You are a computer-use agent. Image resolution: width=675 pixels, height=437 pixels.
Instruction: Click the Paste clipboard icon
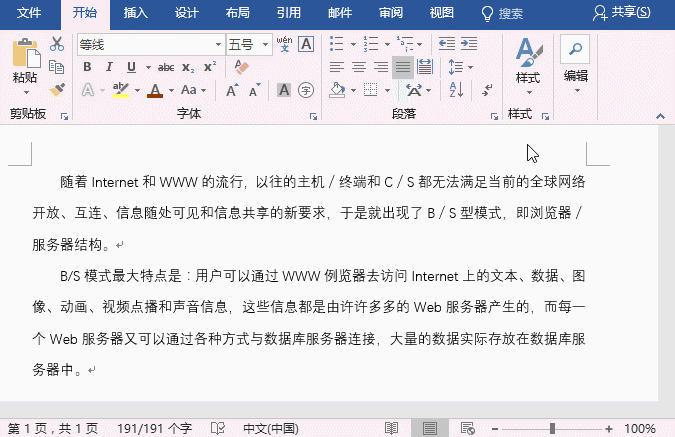pyautogui.click(x=26, y=53)
